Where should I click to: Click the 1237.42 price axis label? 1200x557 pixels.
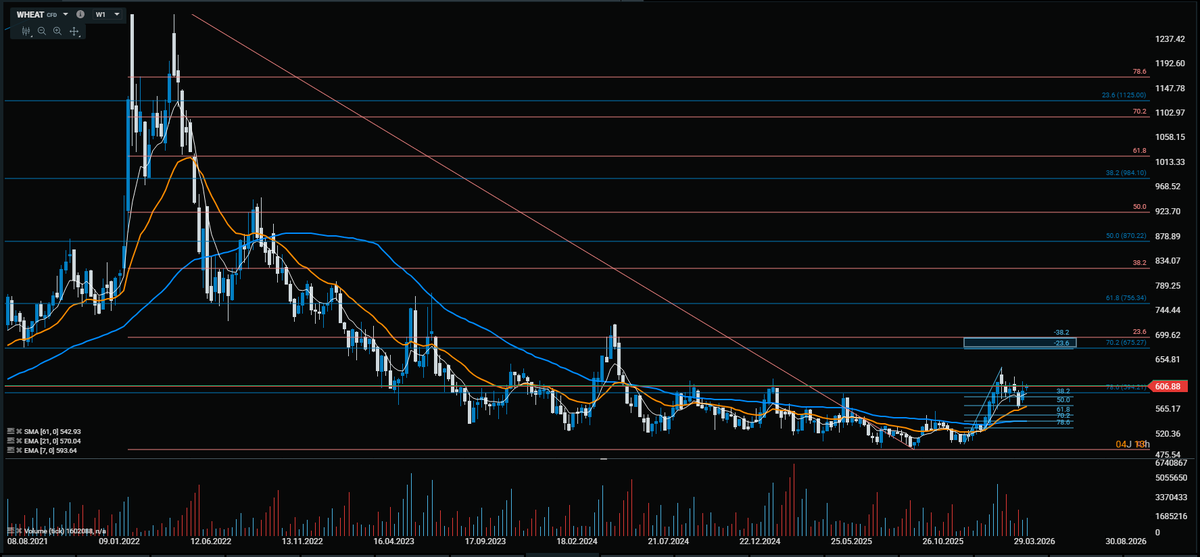pyautogui.click(x=1170, y=40)
